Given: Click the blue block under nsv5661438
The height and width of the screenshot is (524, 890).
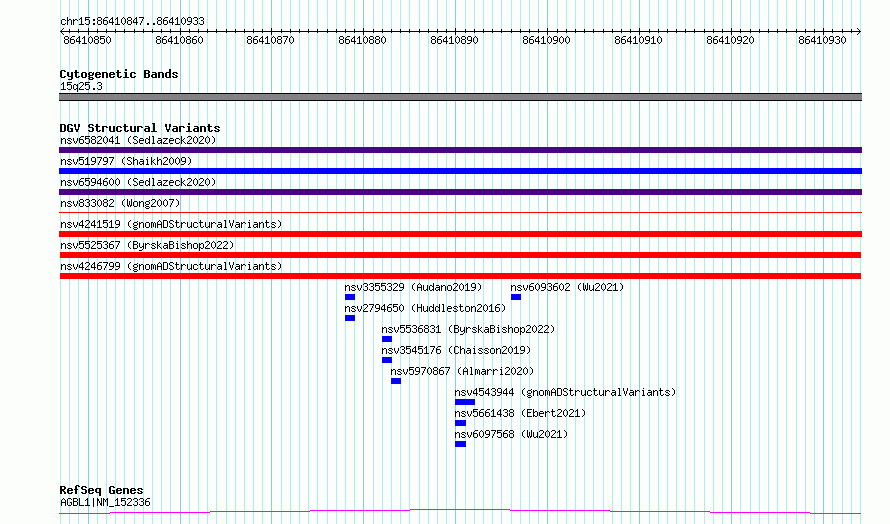Looking at the screenshot, I should (x=460, y=423).
